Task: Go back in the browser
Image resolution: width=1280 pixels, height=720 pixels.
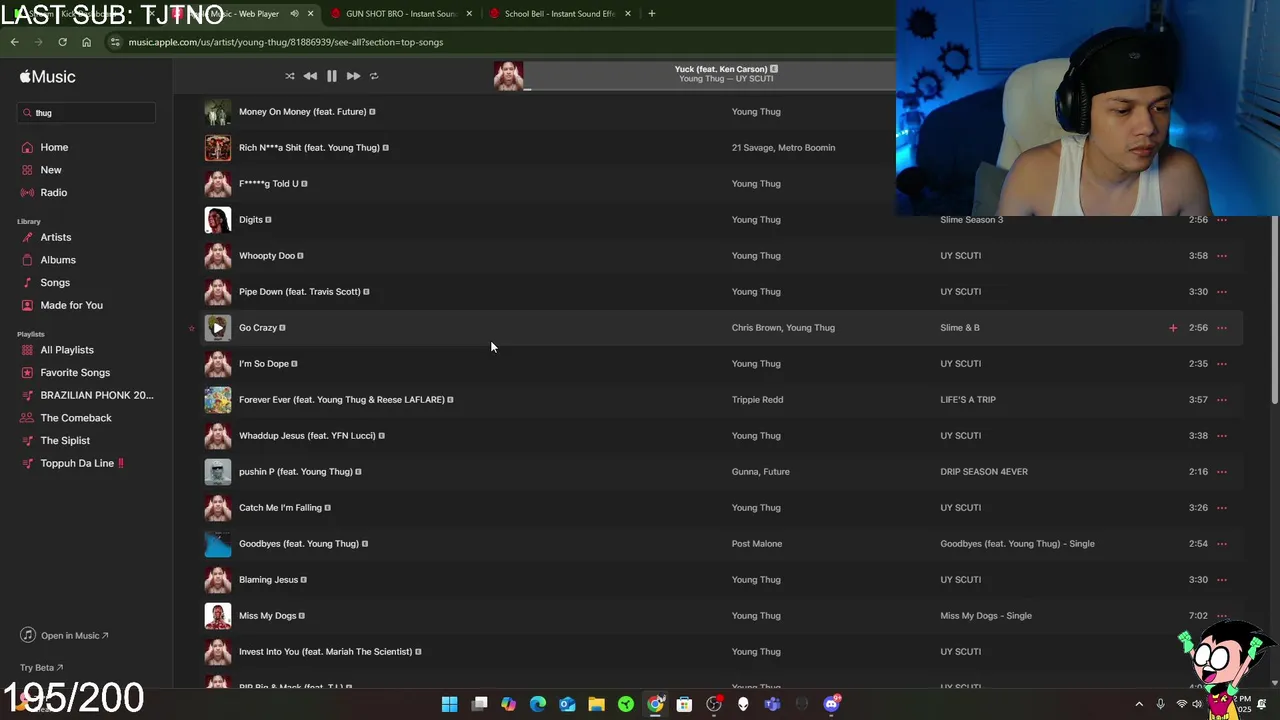Action: (14, 42)
